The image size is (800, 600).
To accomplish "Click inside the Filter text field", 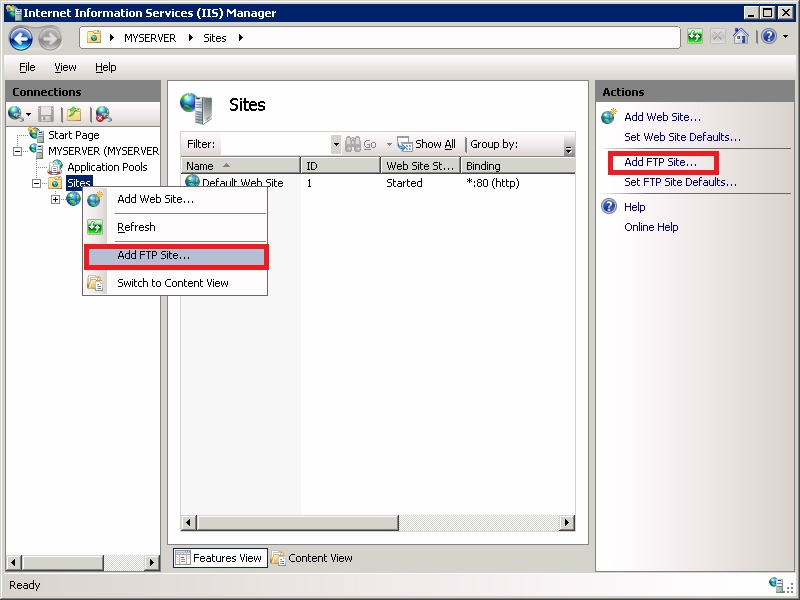I will coord(276,144).
